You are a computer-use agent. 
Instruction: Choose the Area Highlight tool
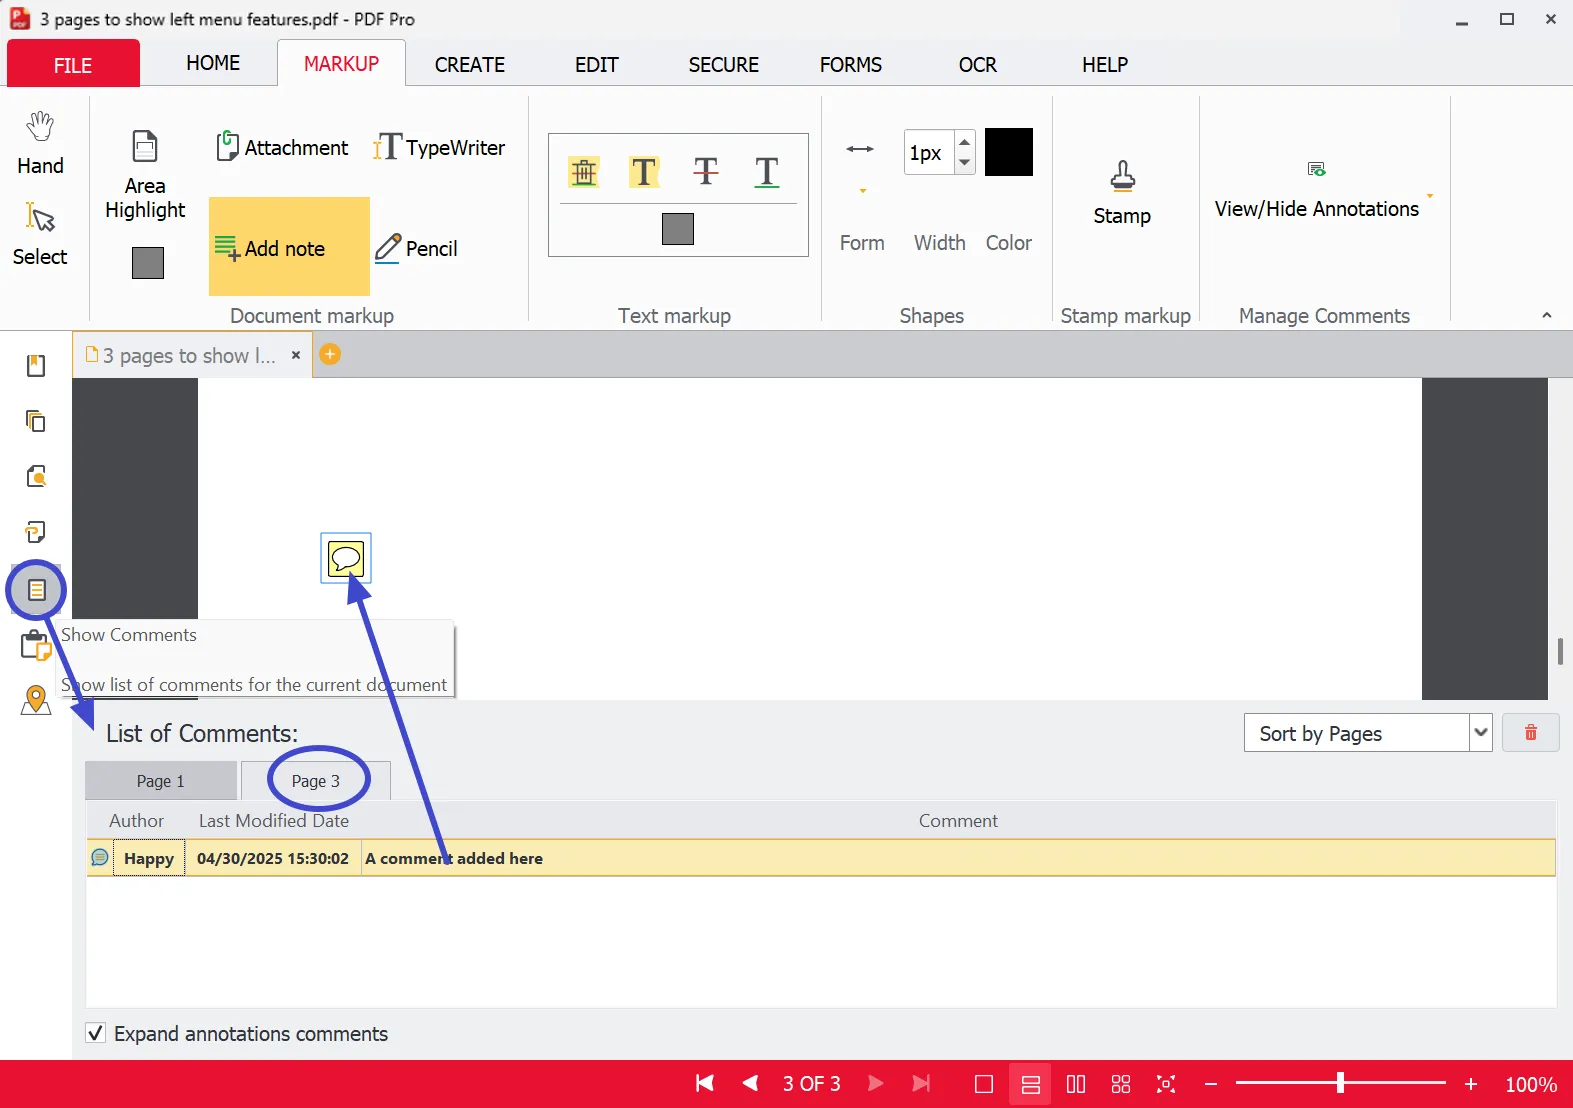click(x=145, y=175)
